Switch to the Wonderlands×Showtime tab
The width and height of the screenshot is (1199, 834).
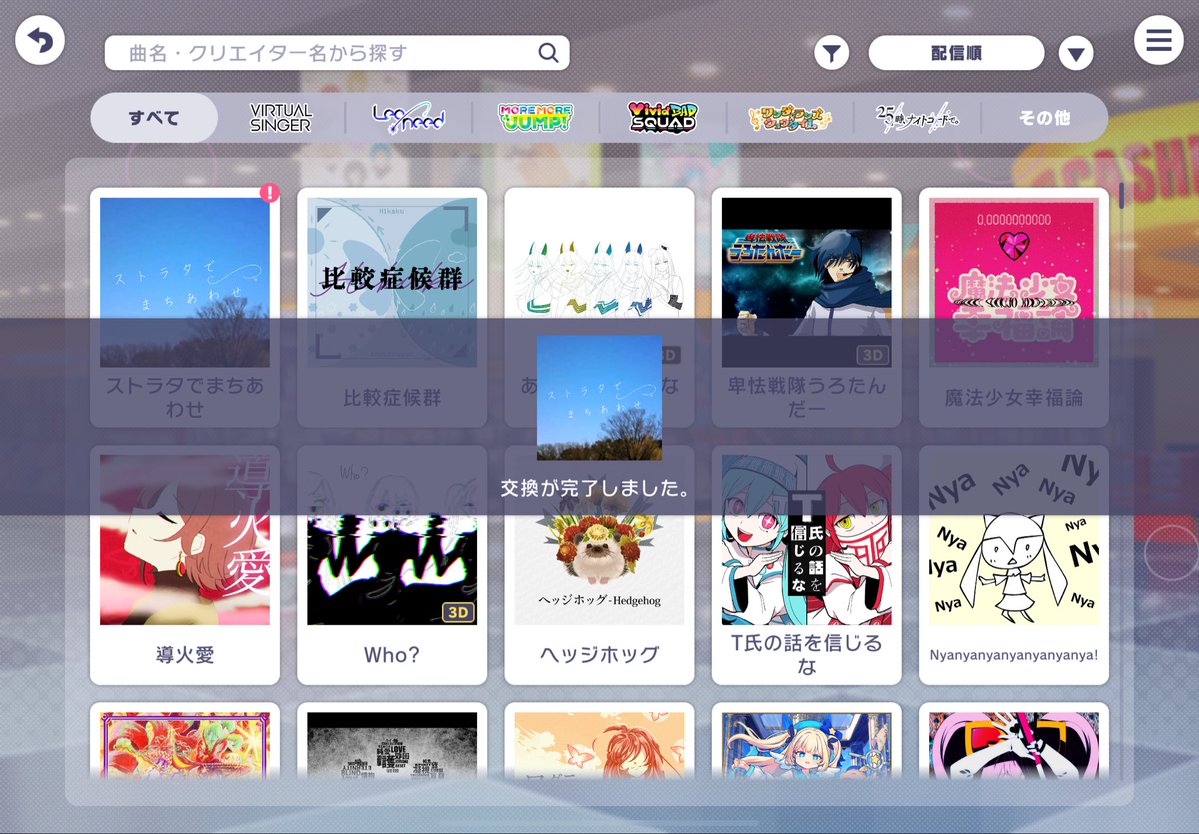coord(790,118)
